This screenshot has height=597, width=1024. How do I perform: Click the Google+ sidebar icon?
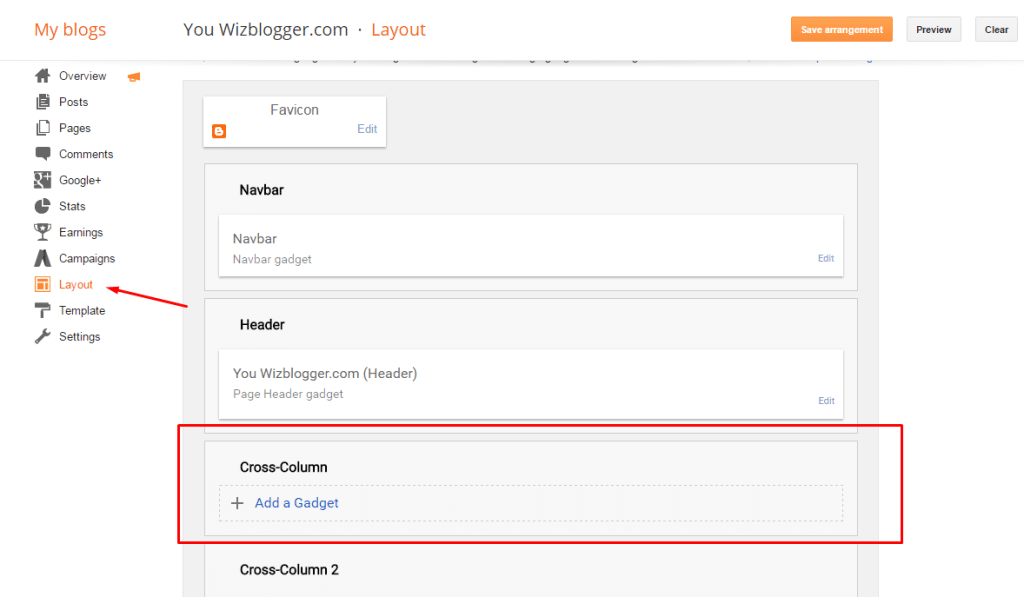[x=42, y=180]
